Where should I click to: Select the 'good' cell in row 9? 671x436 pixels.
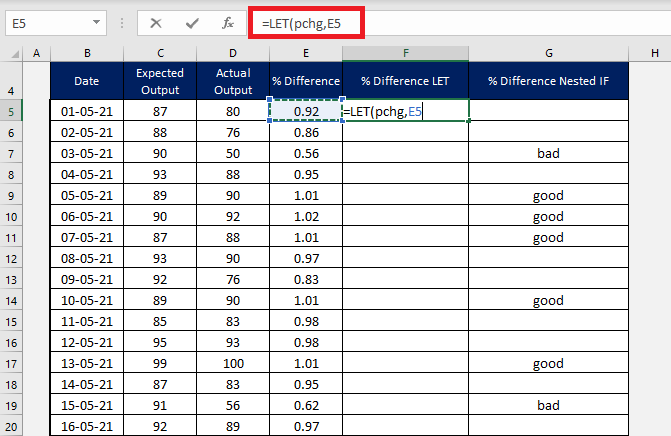[549, 195]
